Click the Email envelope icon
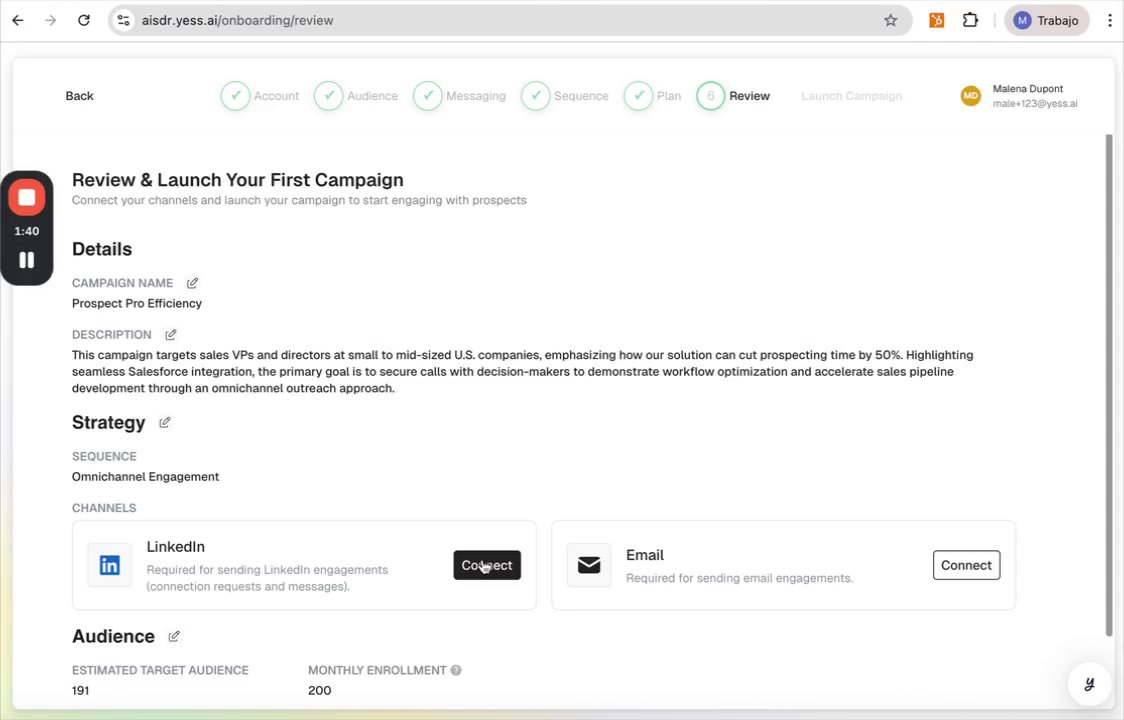 [589, 565]
